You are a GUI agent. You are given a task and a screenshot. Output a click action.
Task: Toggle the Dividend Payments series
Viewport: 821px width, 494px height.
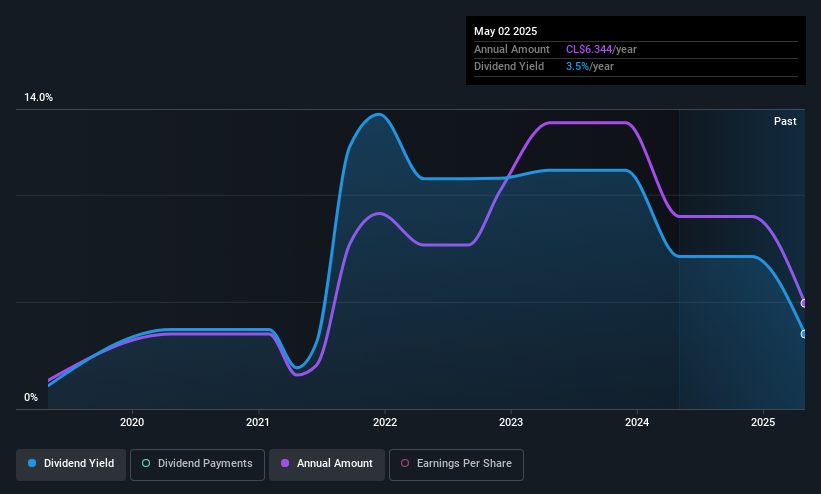[197, 464]
